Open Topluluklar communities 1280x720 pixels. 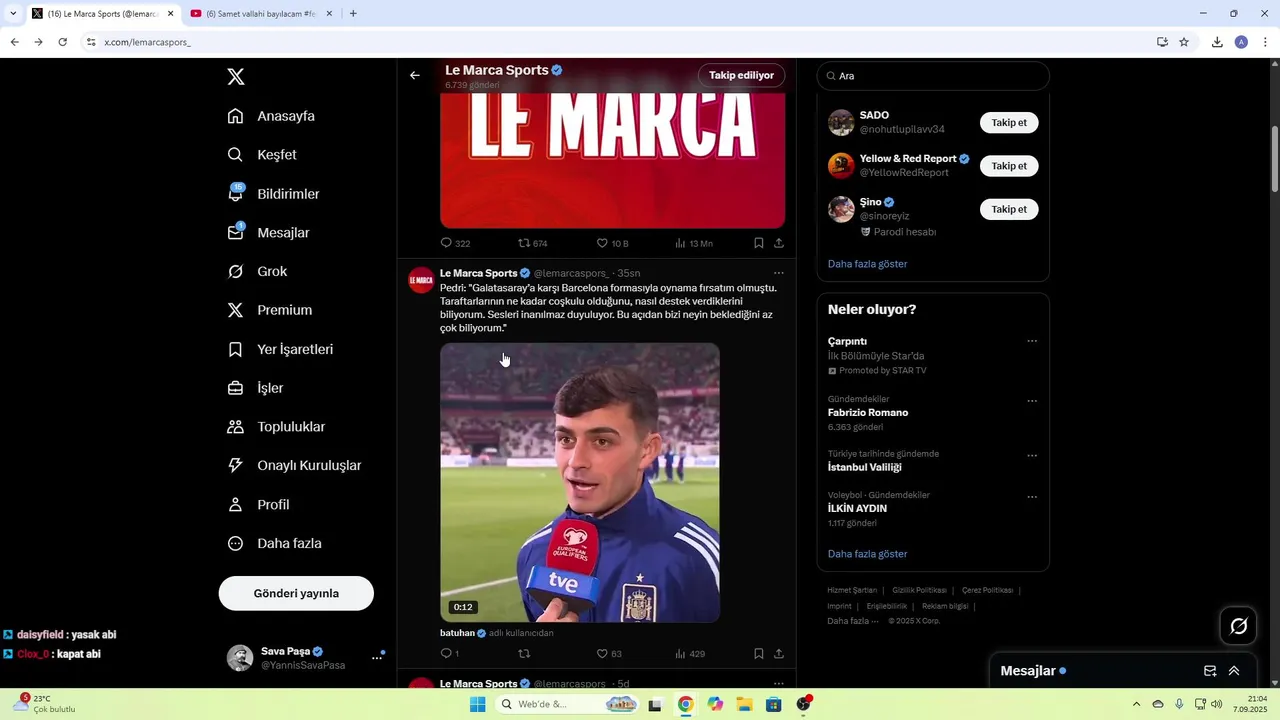point(276,427)
